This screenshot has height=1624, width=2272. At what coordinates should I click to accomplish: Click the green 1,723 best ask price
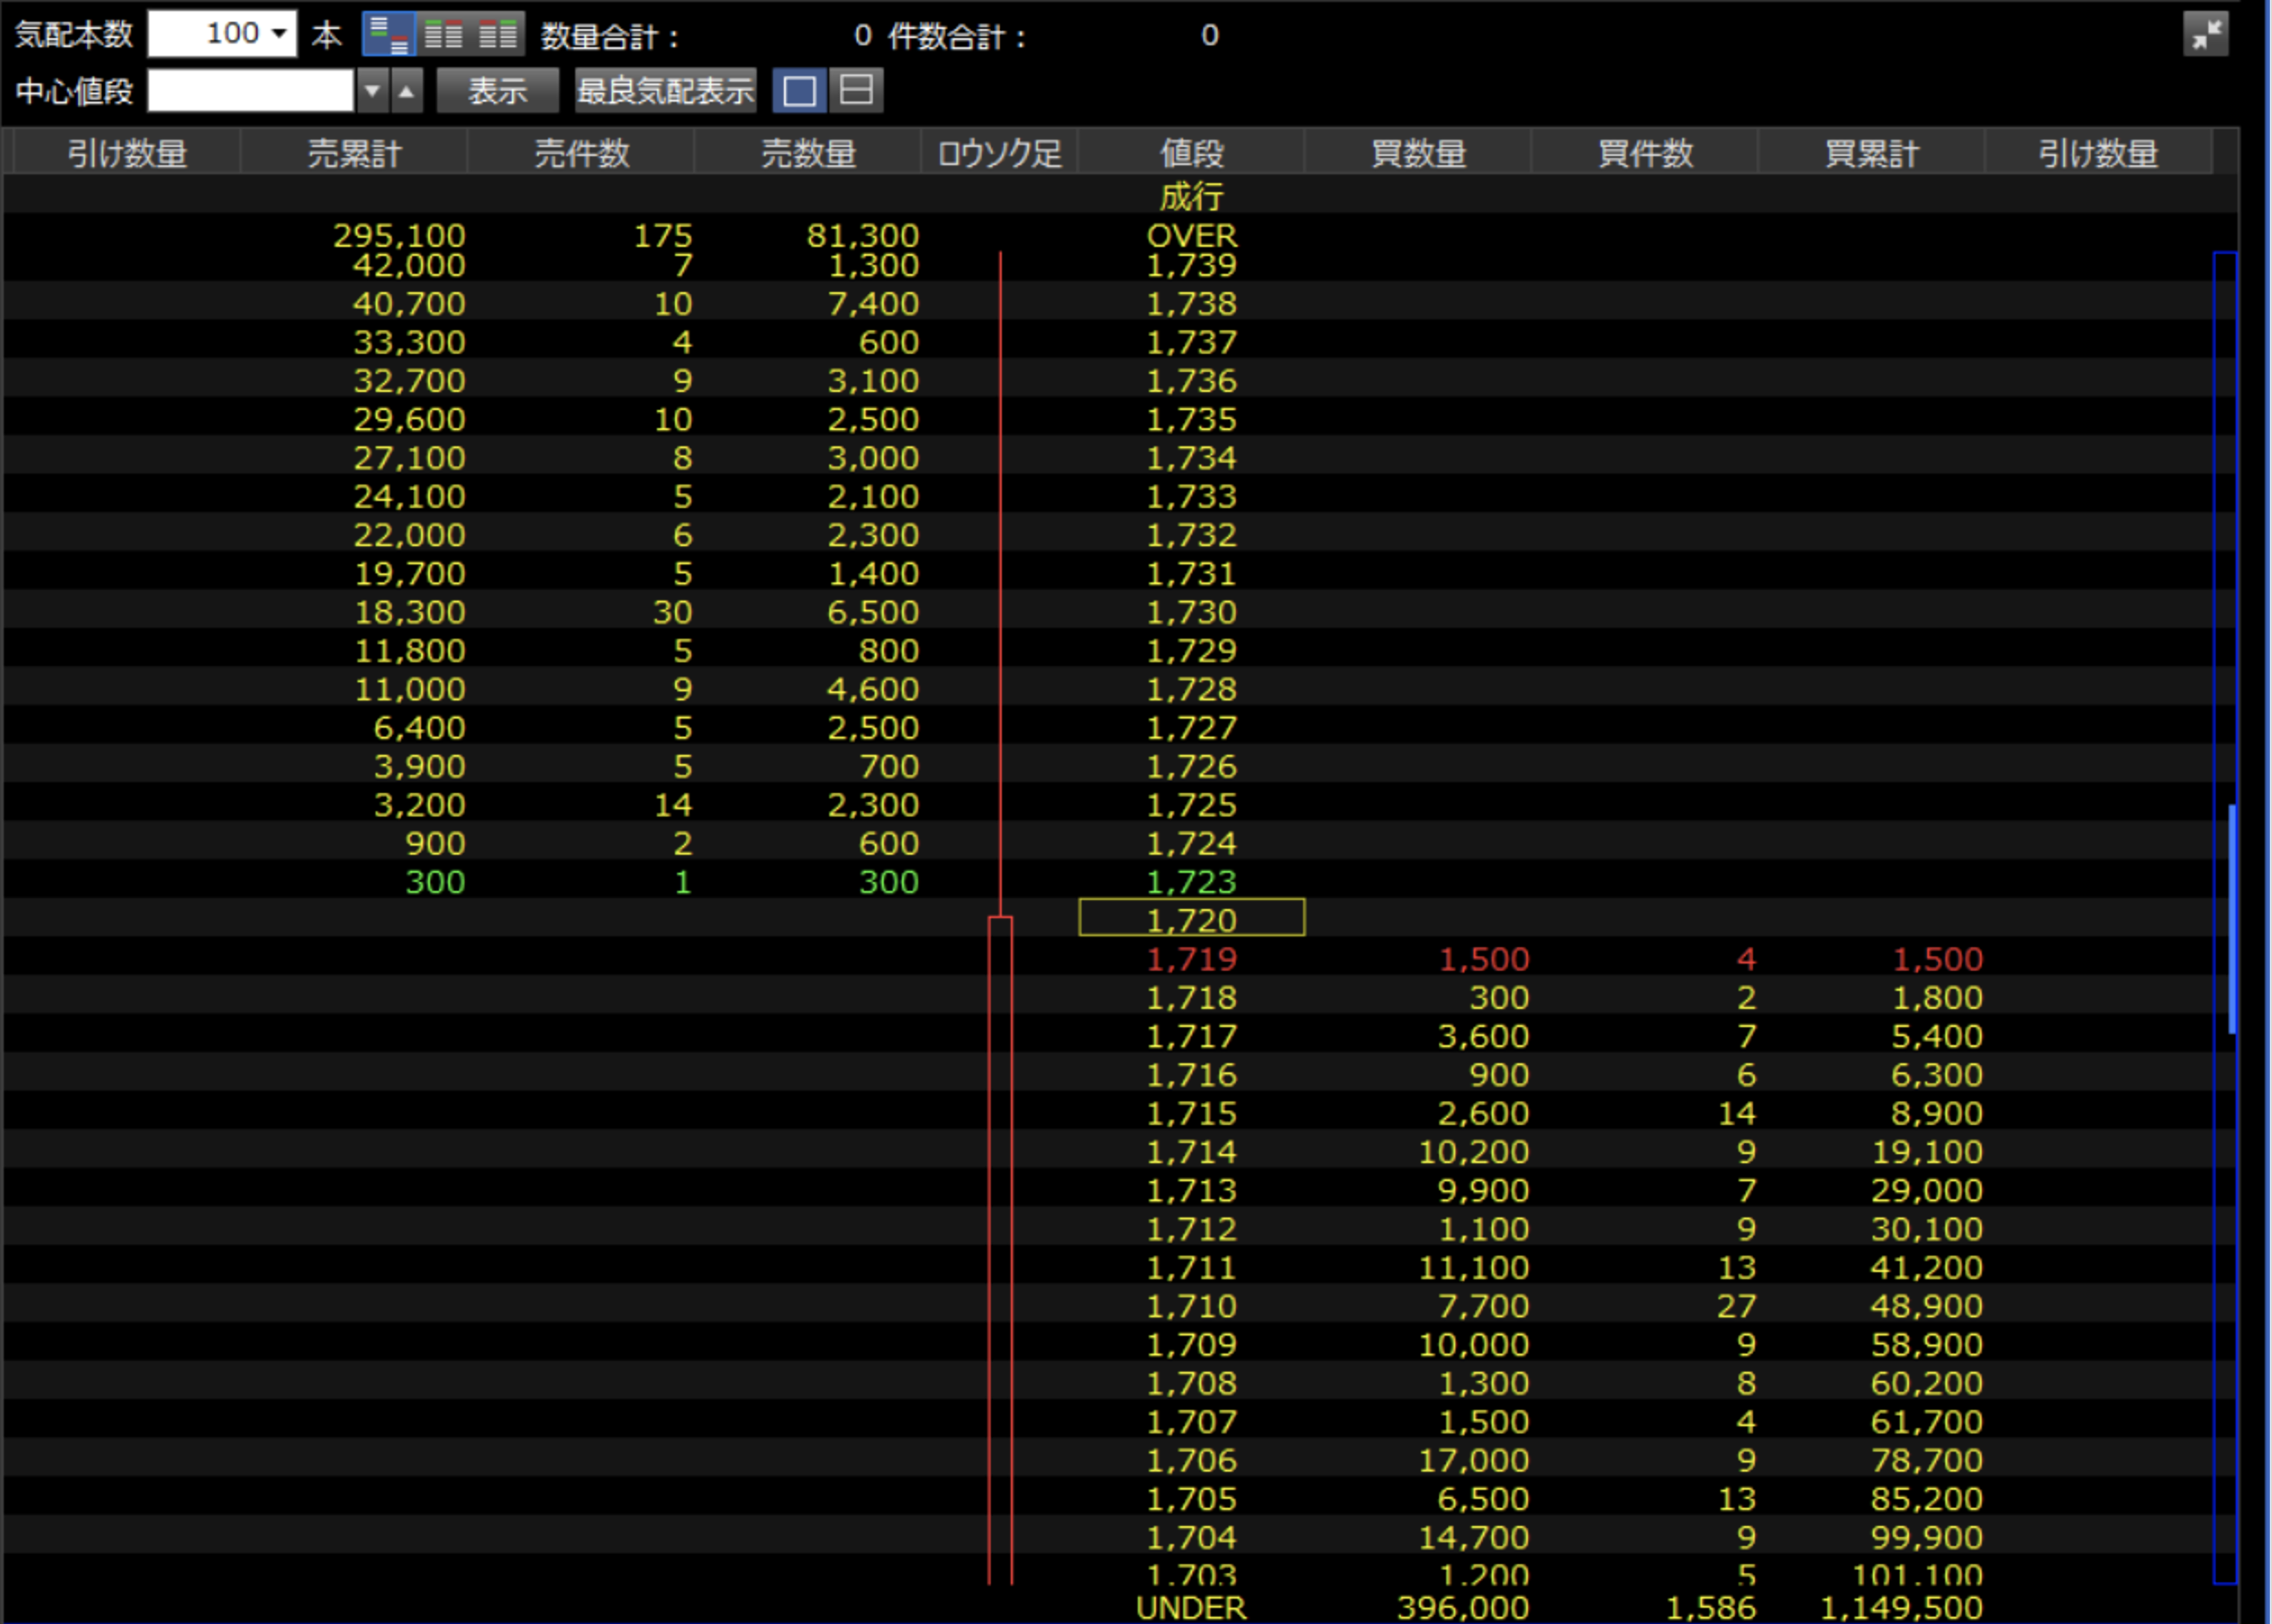(1191, 882)
